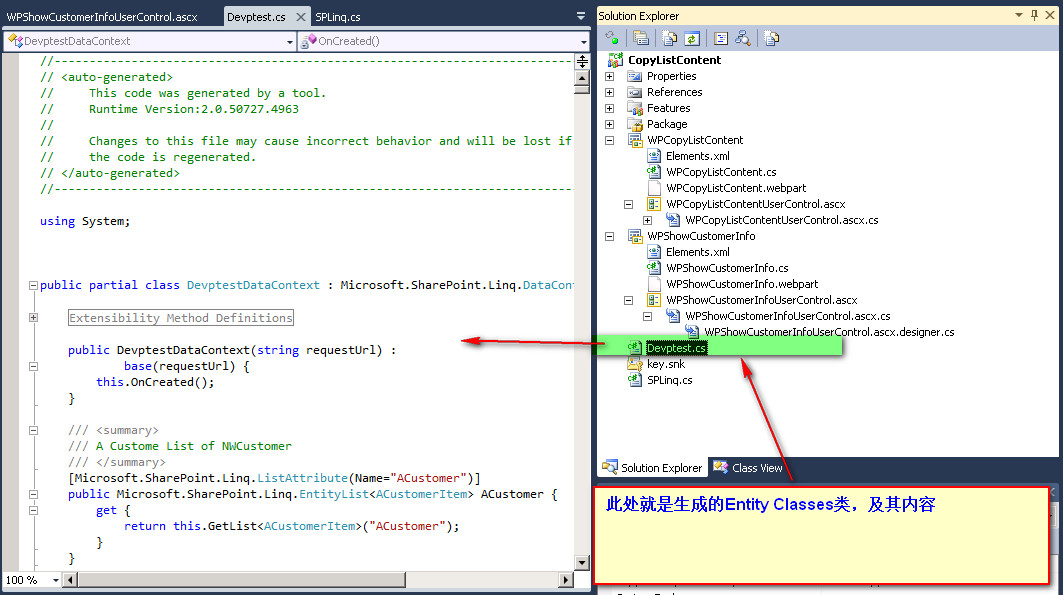
Task: Click the key.snk file icon
Action: click(635, 364)
